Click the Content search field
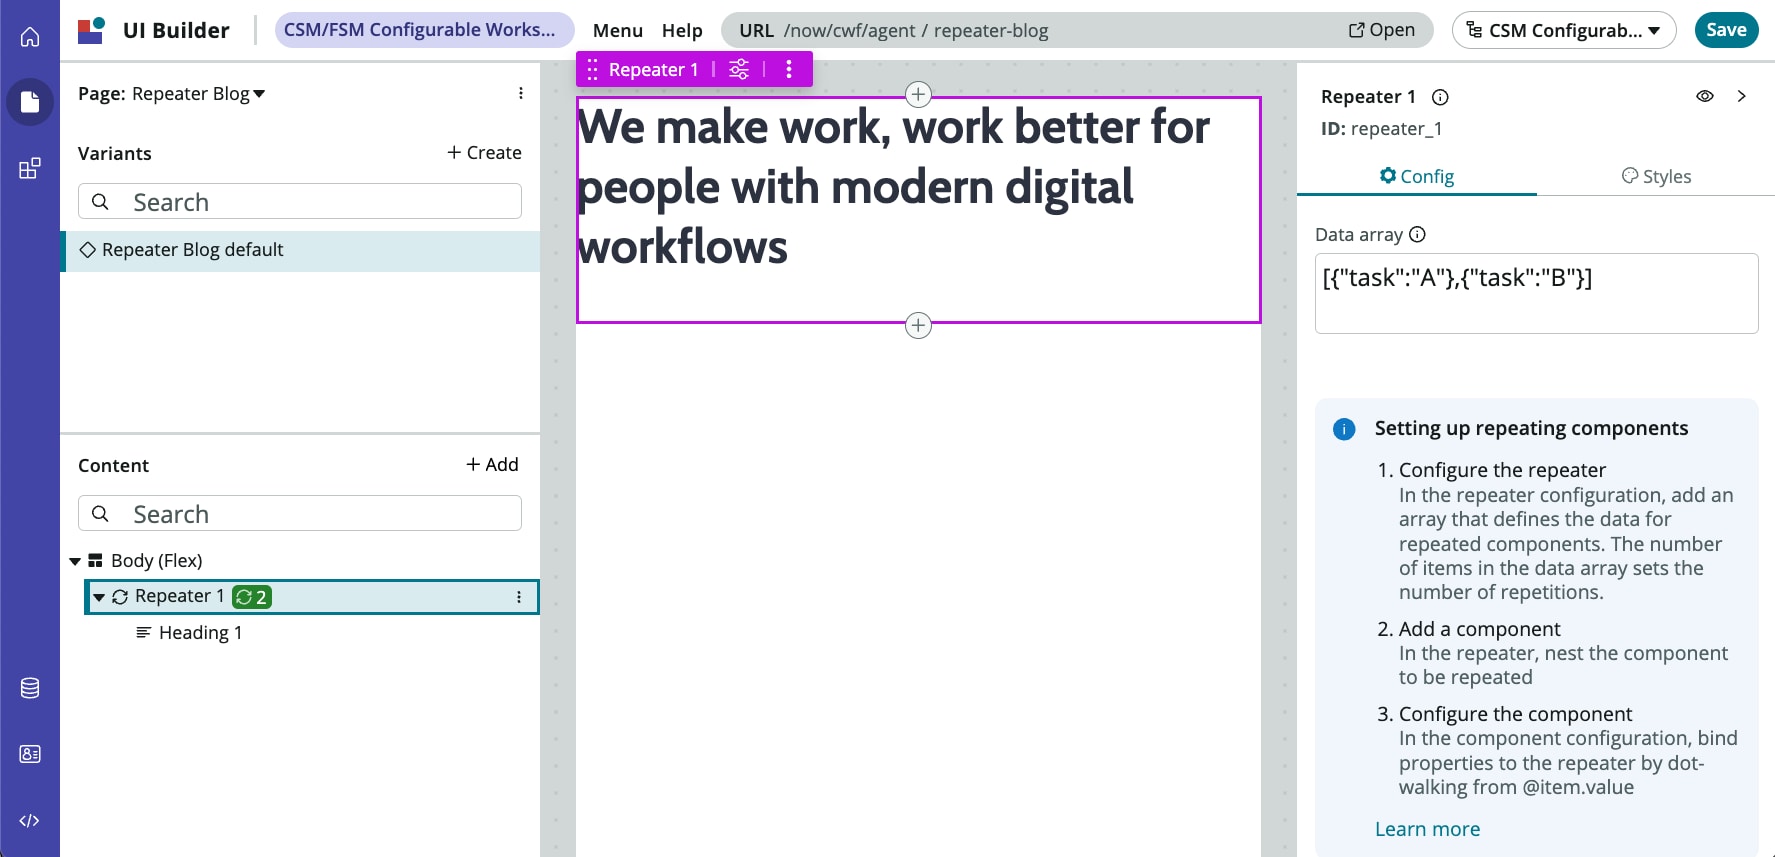1775x857 pixels. [x=300, y=513]
